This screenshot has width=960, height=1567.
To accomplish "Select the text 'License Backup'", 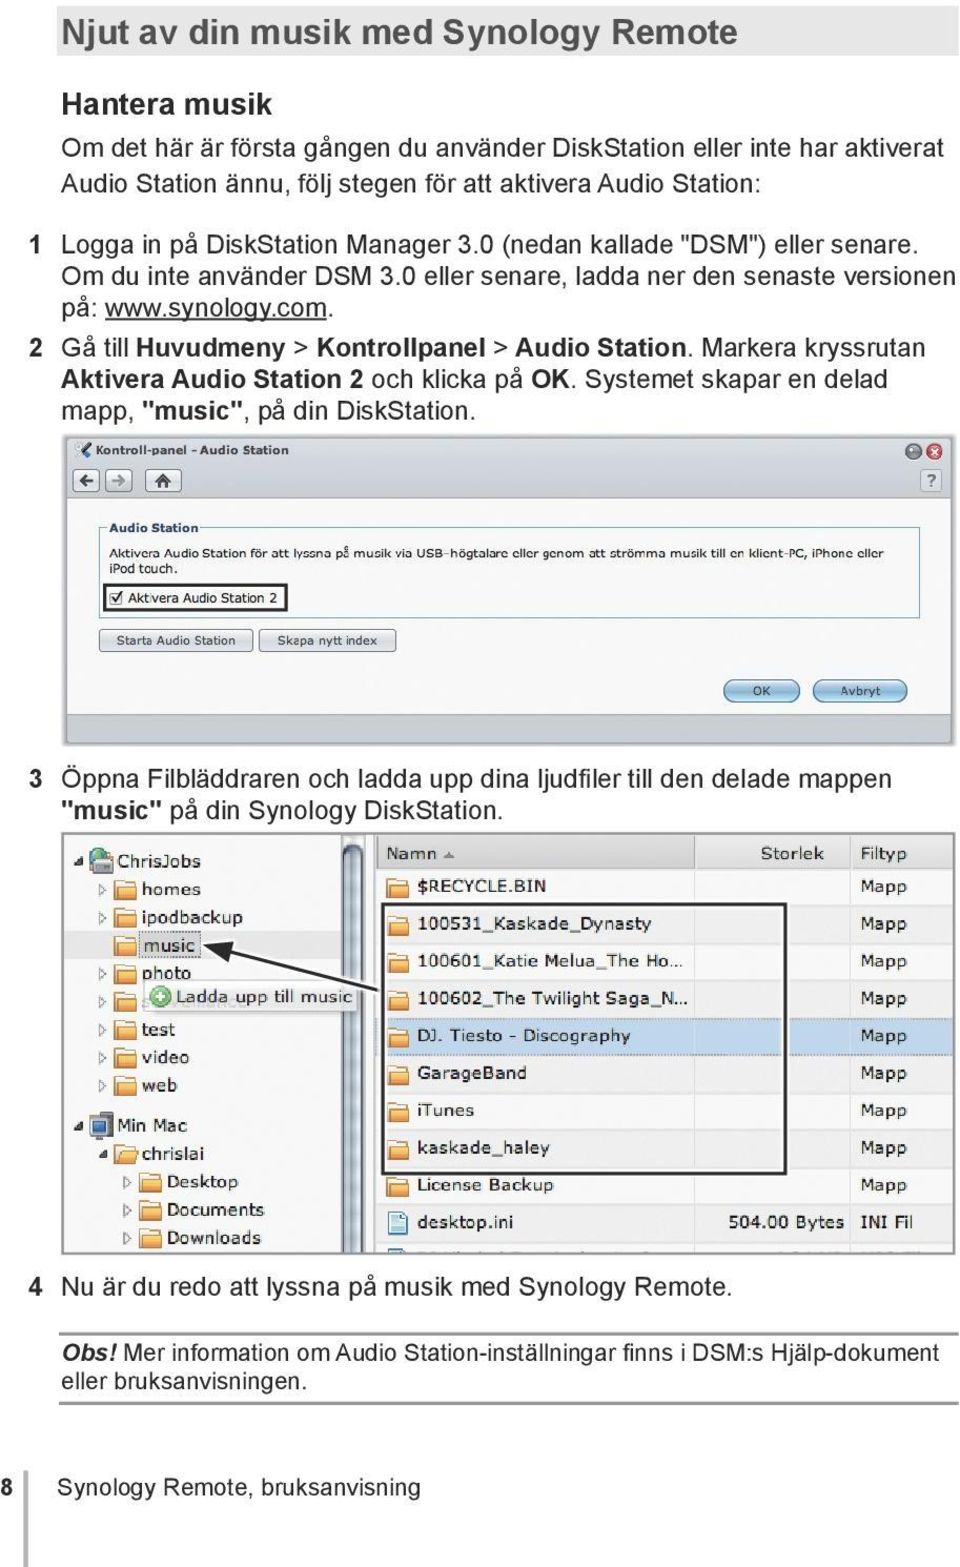I will click(485, 1185).
